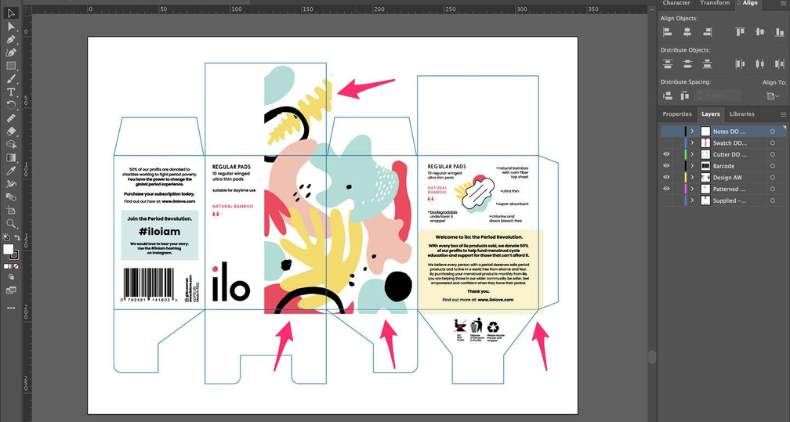Click Vertical Distribute Center icon
The image size is (790, 422).
click(687, 64)
